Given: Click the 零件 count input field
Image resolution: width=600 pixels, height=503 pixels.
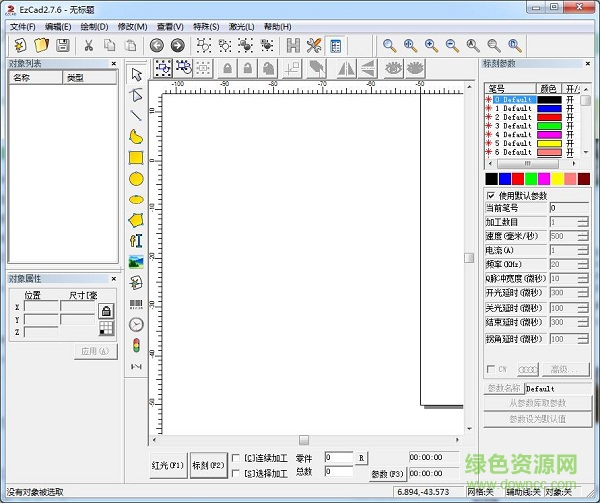Looking at the screenshot, I should point(338,458).
